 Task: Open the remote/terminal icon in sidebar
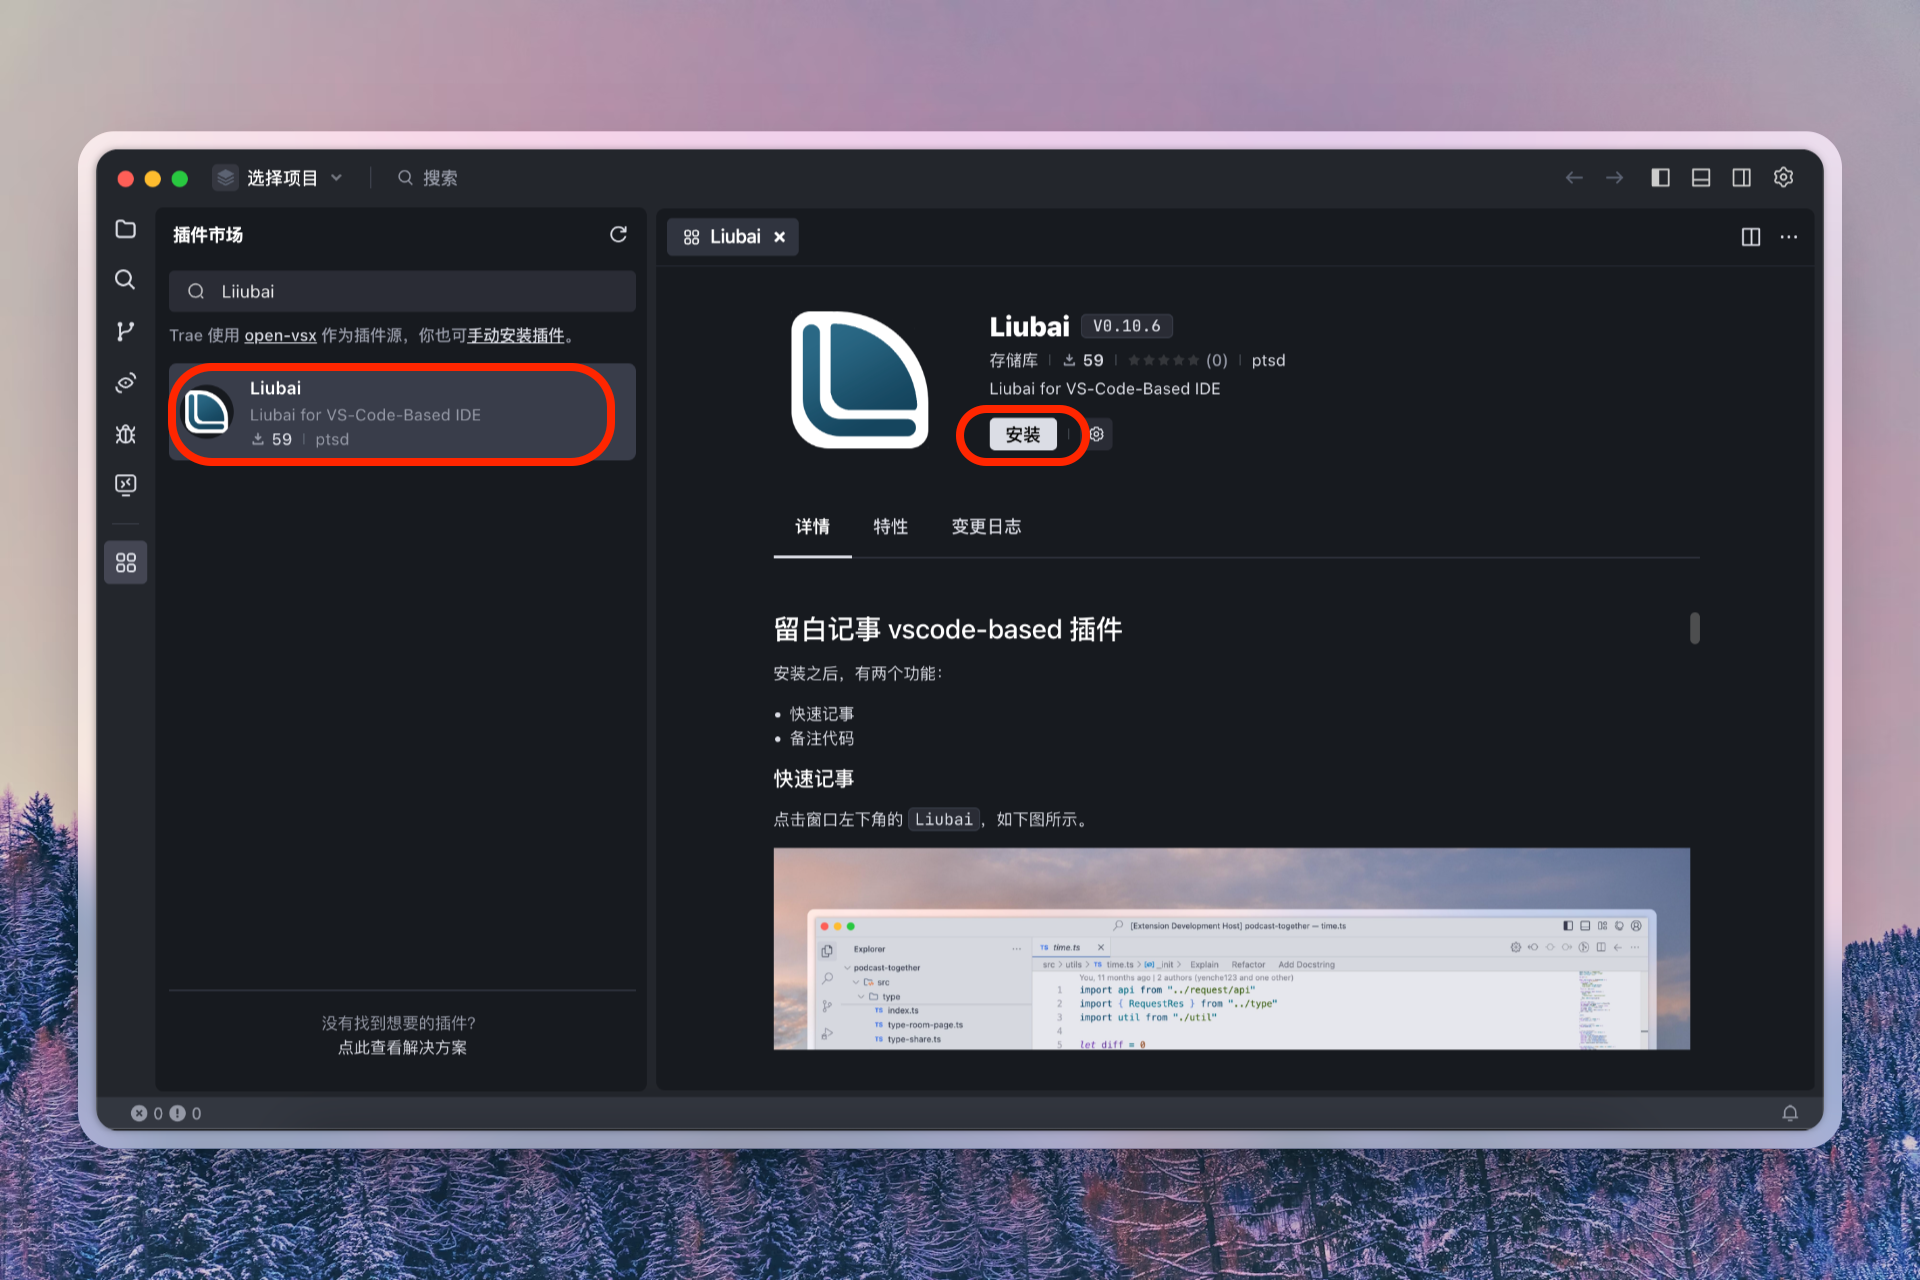pyautogui.click(x=126, y=485)
